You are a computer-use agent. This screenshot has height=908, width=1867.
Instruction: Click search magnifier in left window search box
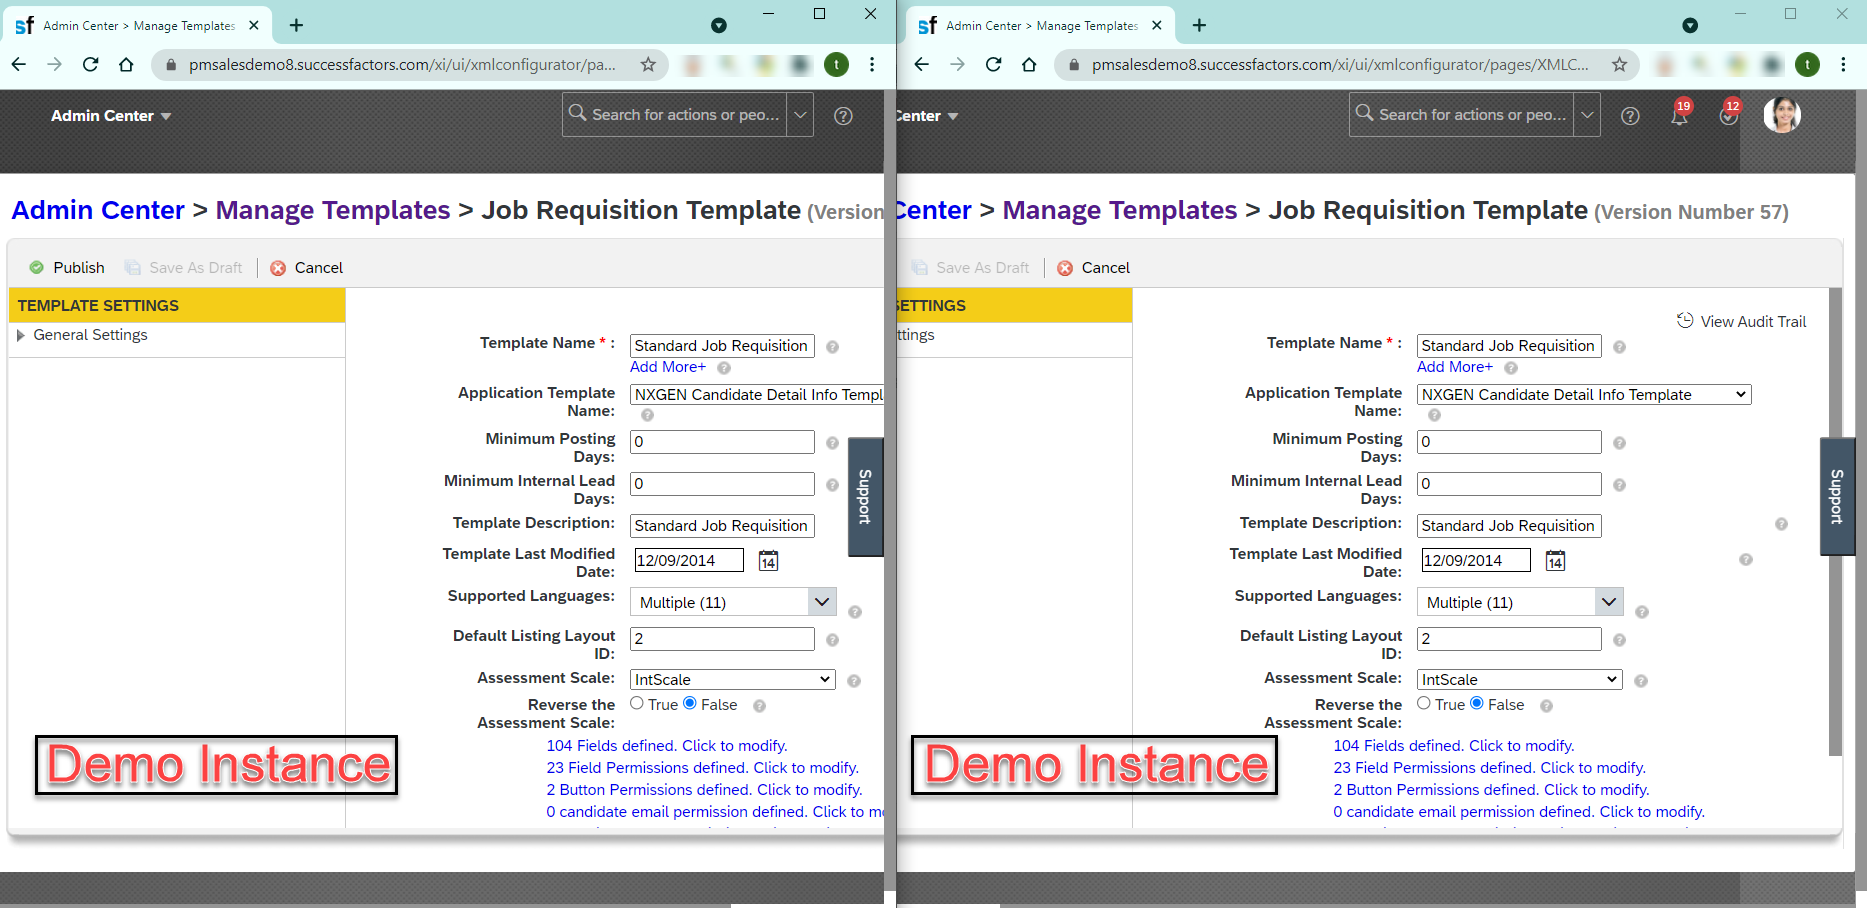pyautogui.click(x=578, y=113)
